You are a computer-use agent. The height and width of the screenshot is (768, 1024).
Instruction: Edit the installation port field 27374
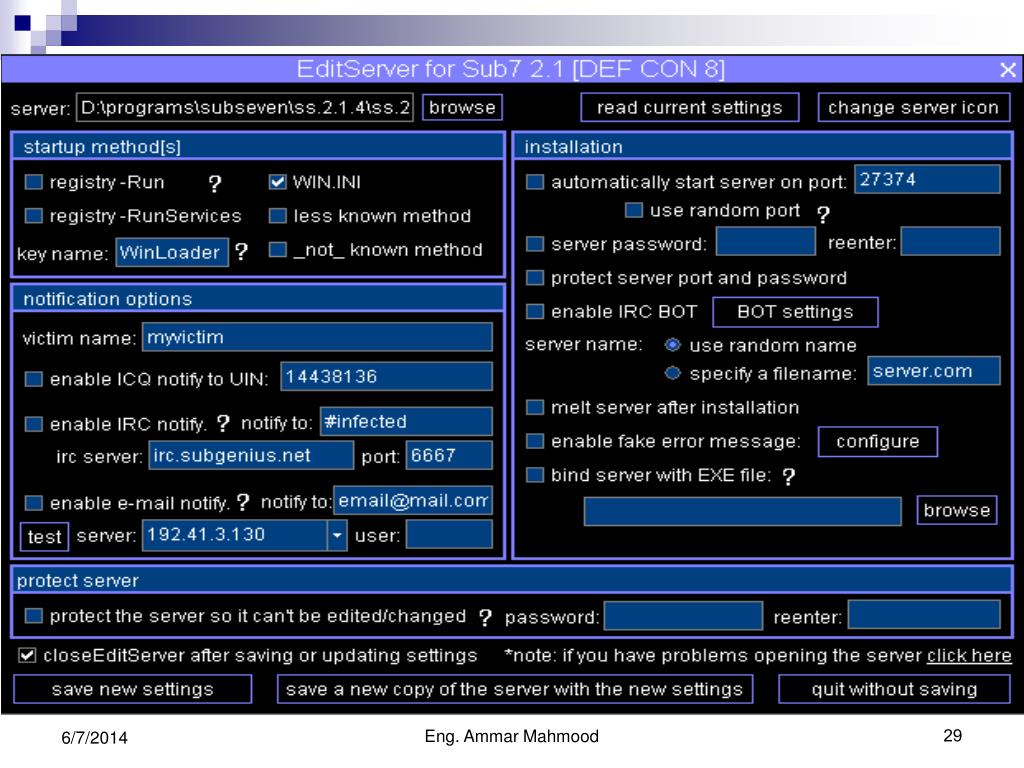pos(927,179)
